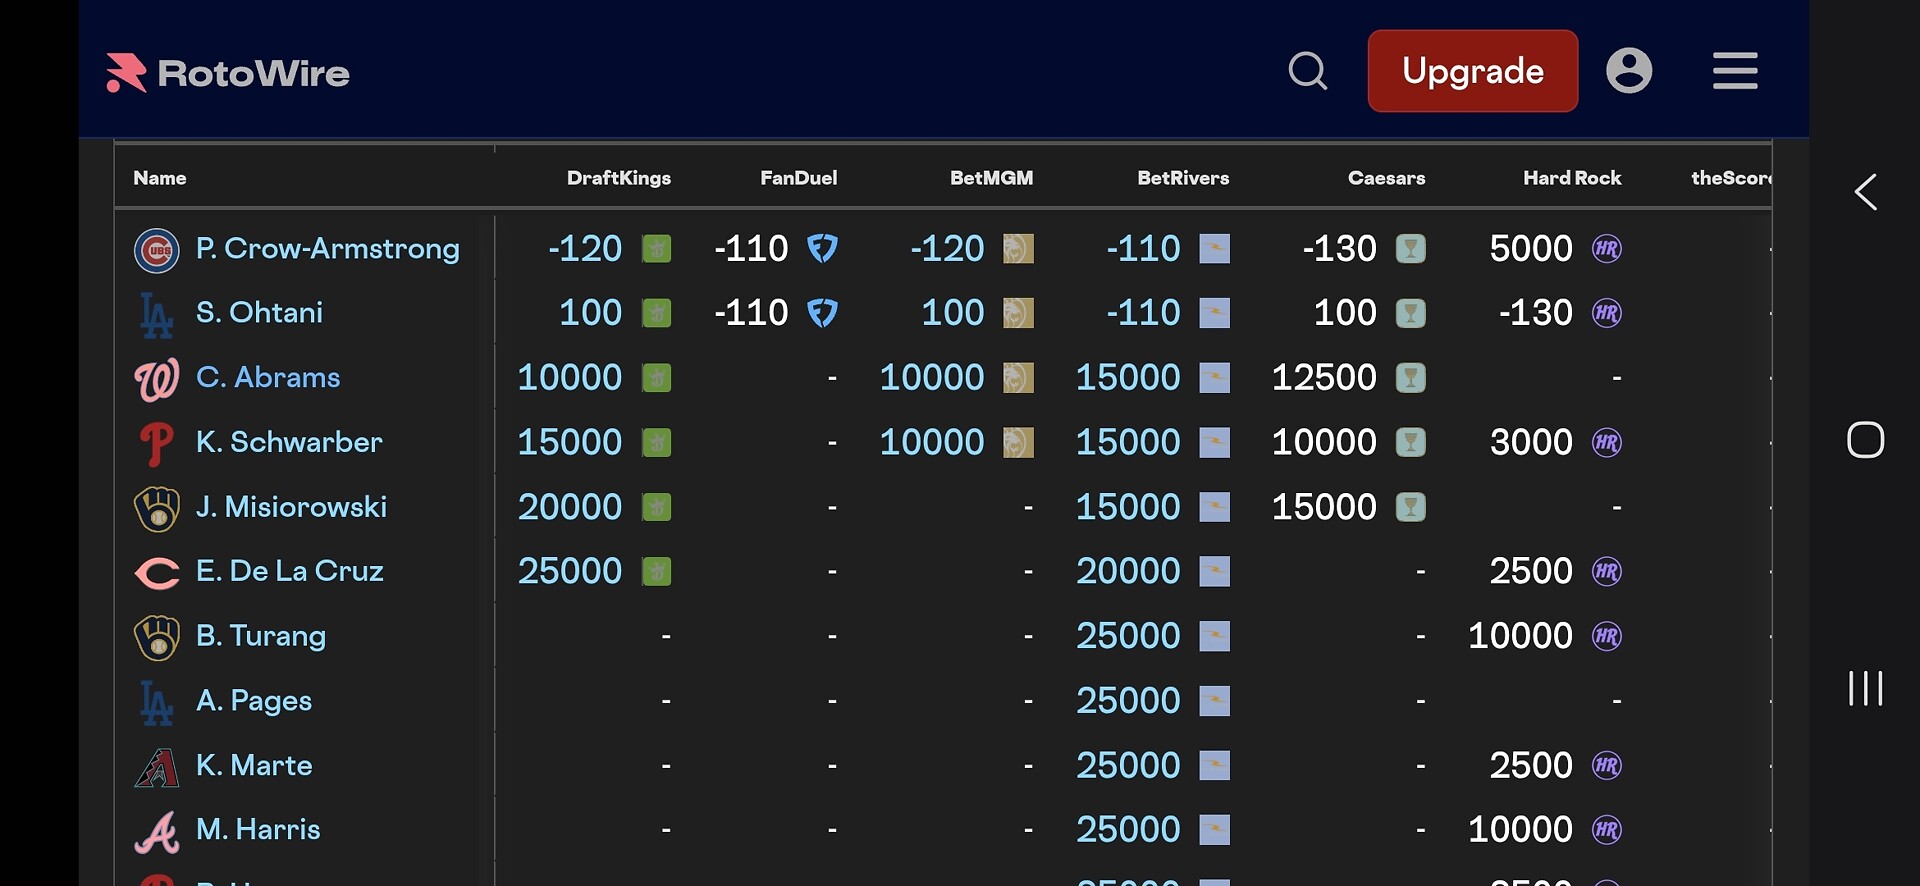Select BetRivers 25000 odds for A. Pages
Viewport: 1920px width, 886px height.
1128,701
